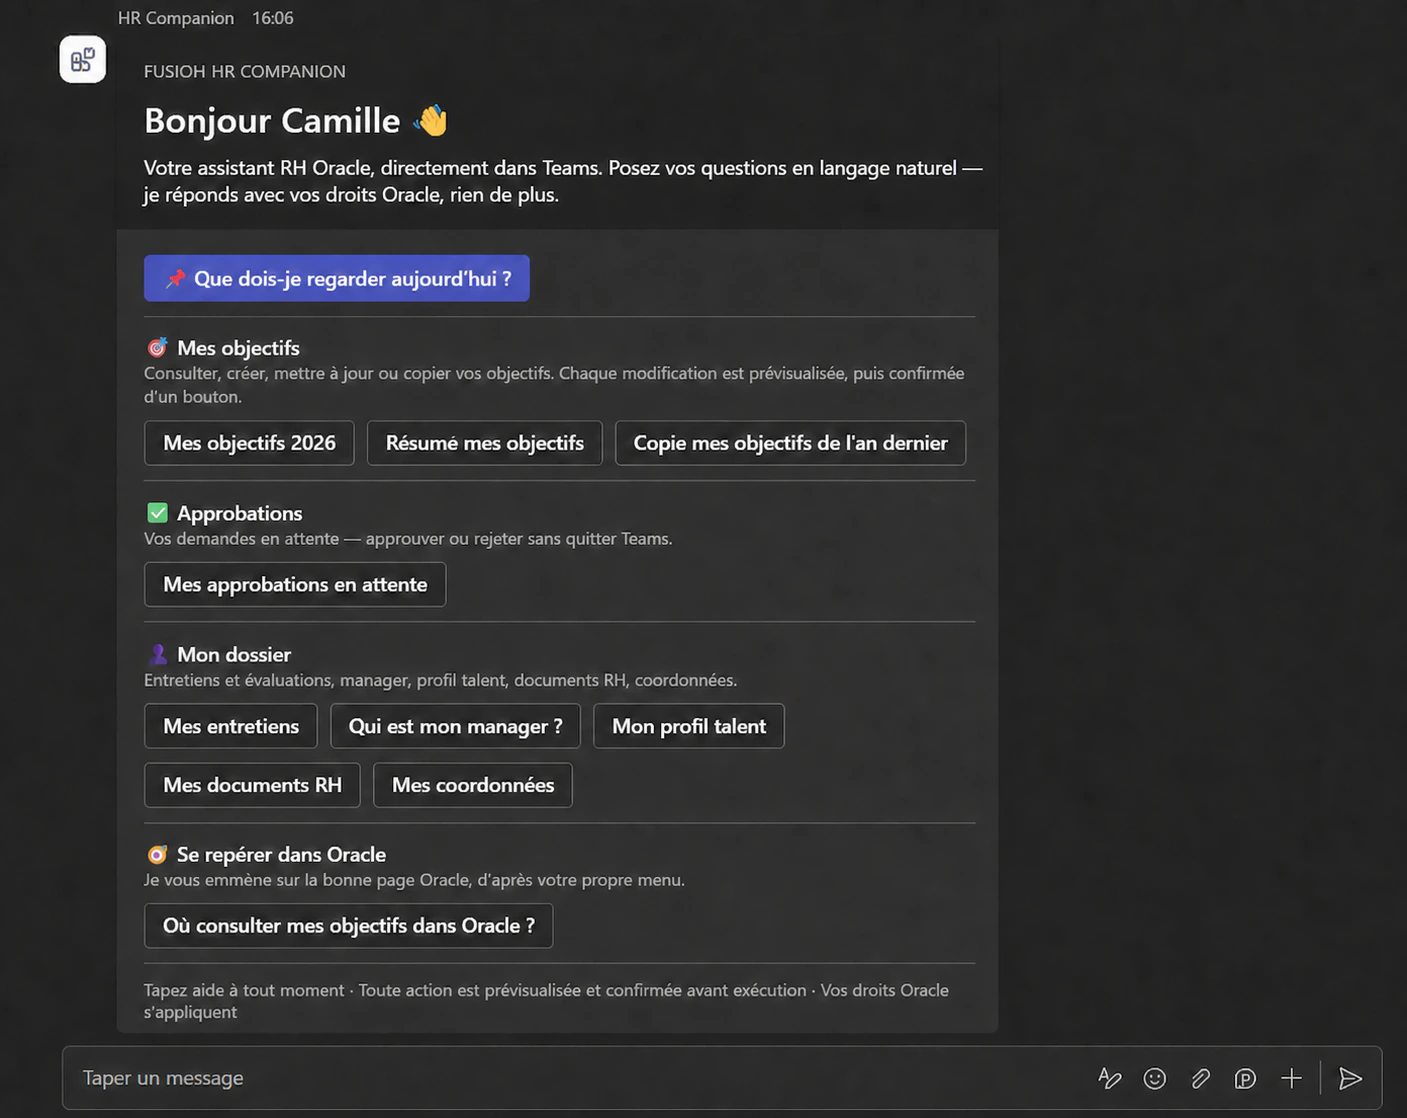Click the 'FUSIOH HR COMPANION' label
Screen dimensions: 1407x1118
coord(245,71)
